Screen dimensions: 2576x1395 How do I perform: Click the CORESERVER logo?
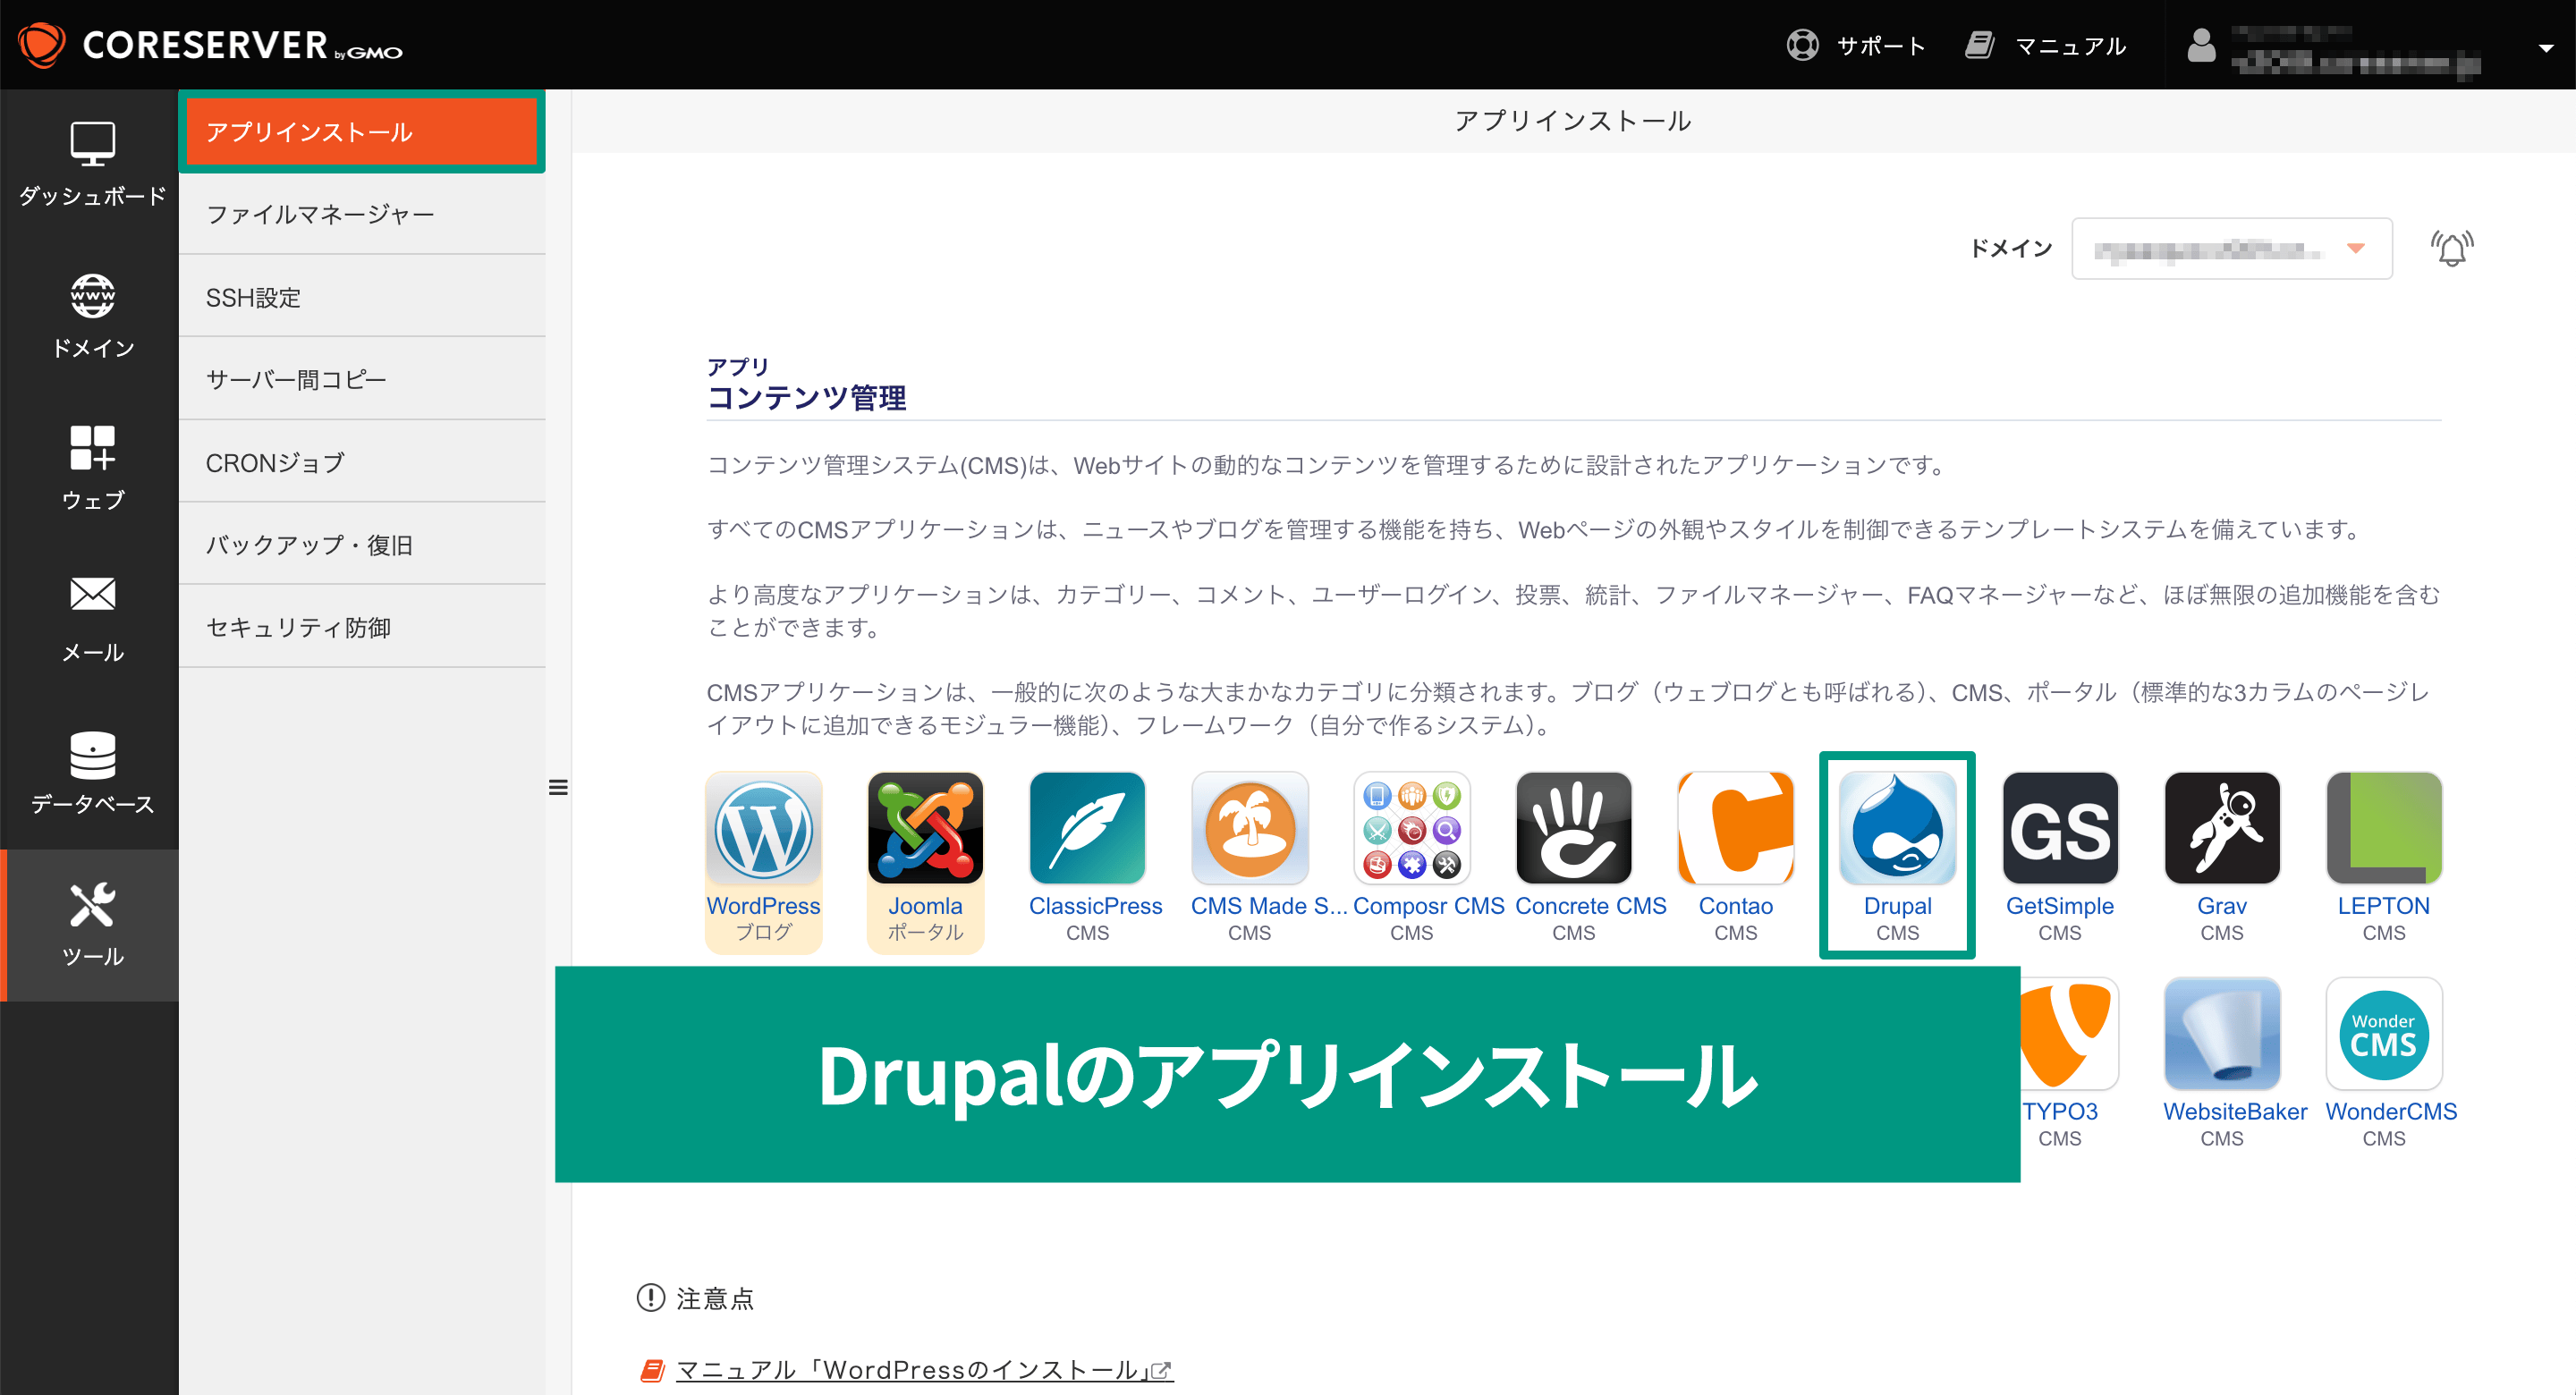(x=210, y=45)
